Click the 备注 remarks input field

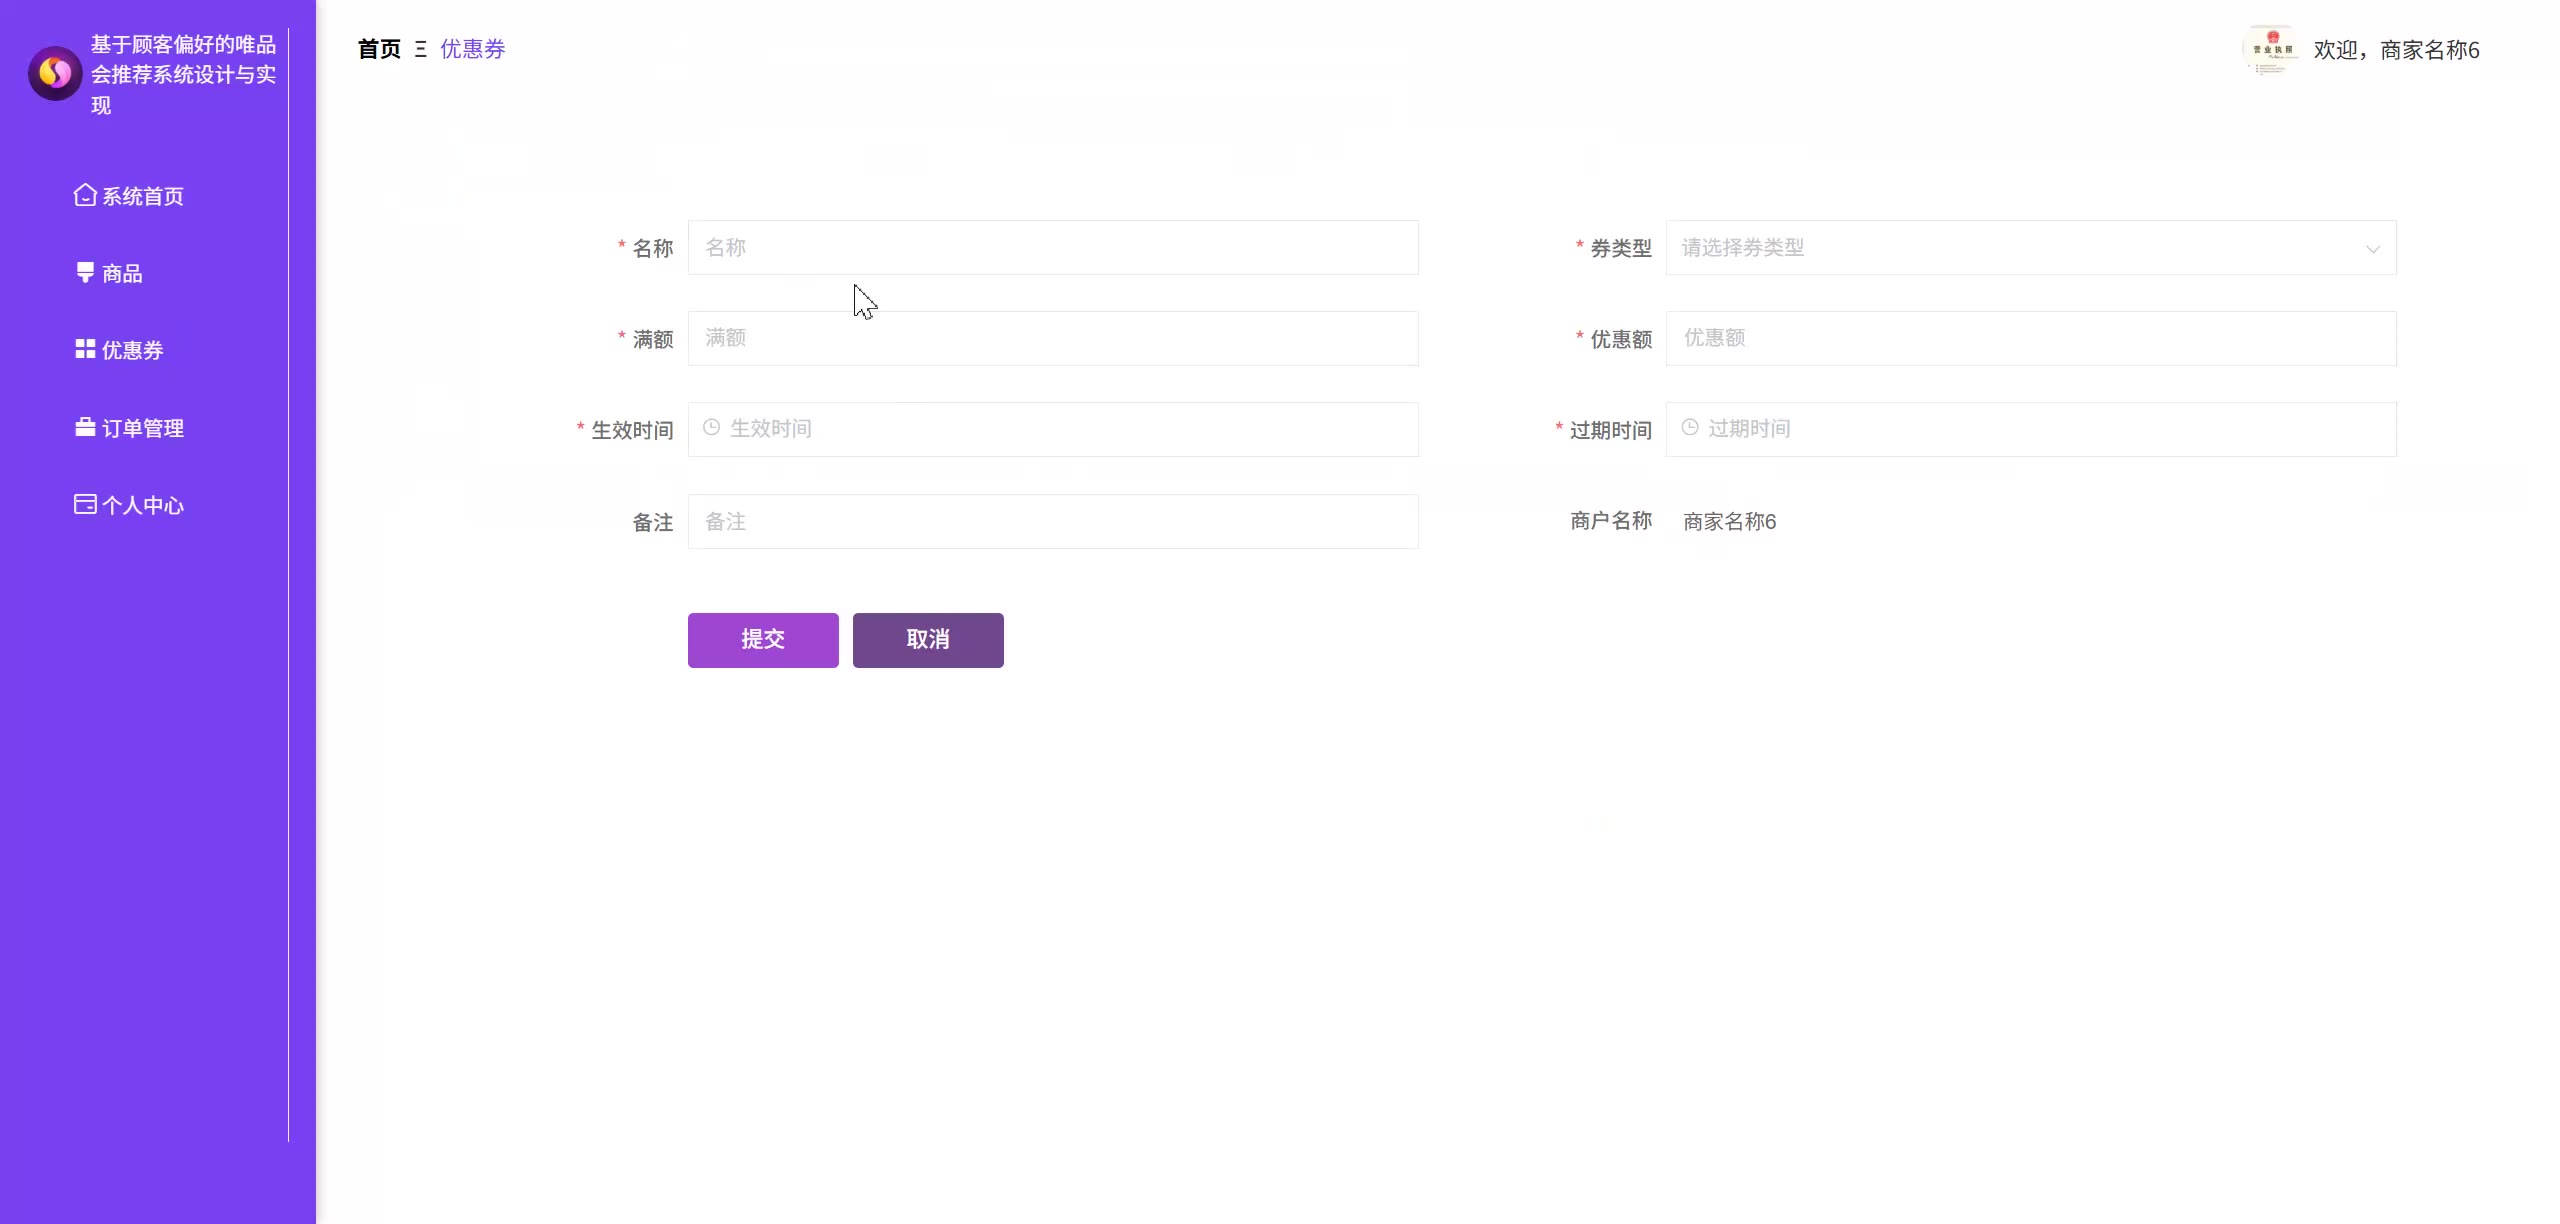(x=1052, y=521)
